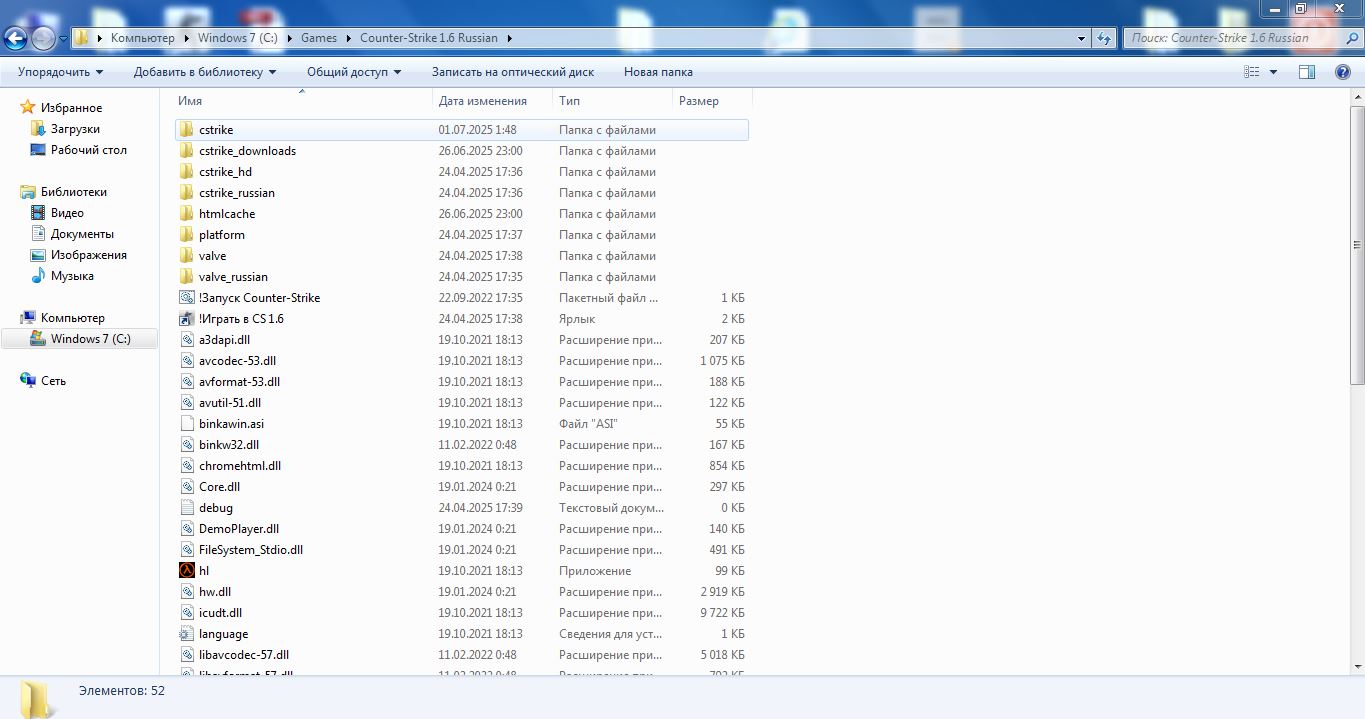This screenshot has height=719, width=1365.
Task: Open the Добавить в библиотеку dropdown
Action: (x=205, y=72)
